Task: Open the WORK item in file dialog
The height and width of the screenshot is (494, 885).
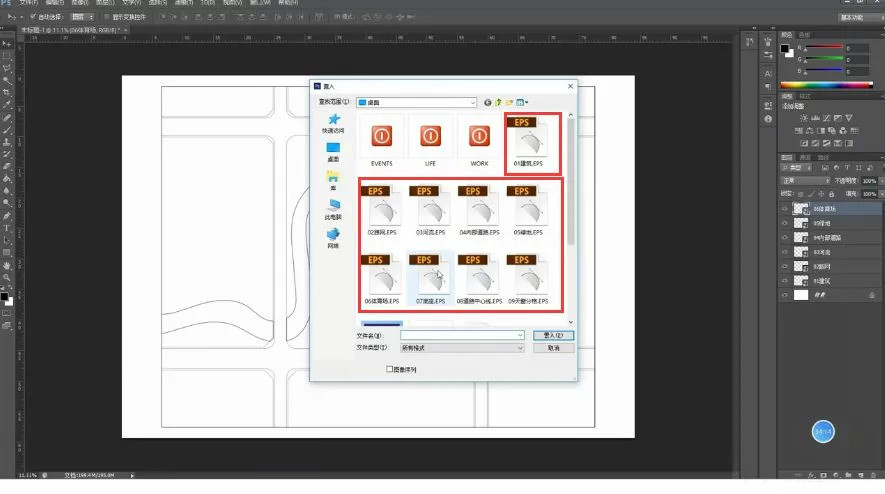Action: pos(479,135)
